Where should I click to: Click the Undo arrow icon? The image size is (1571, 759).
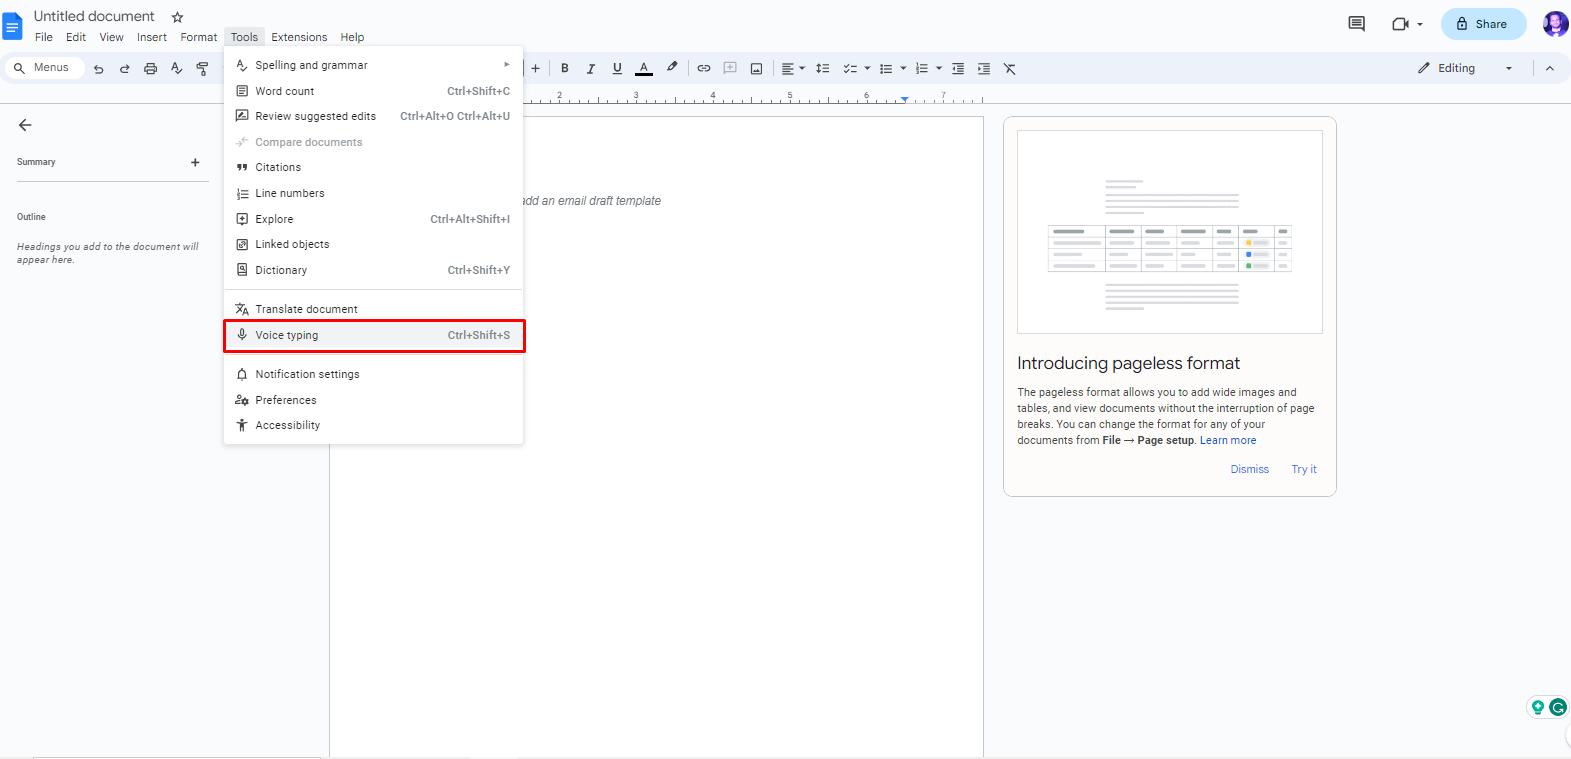coord(98,69)
